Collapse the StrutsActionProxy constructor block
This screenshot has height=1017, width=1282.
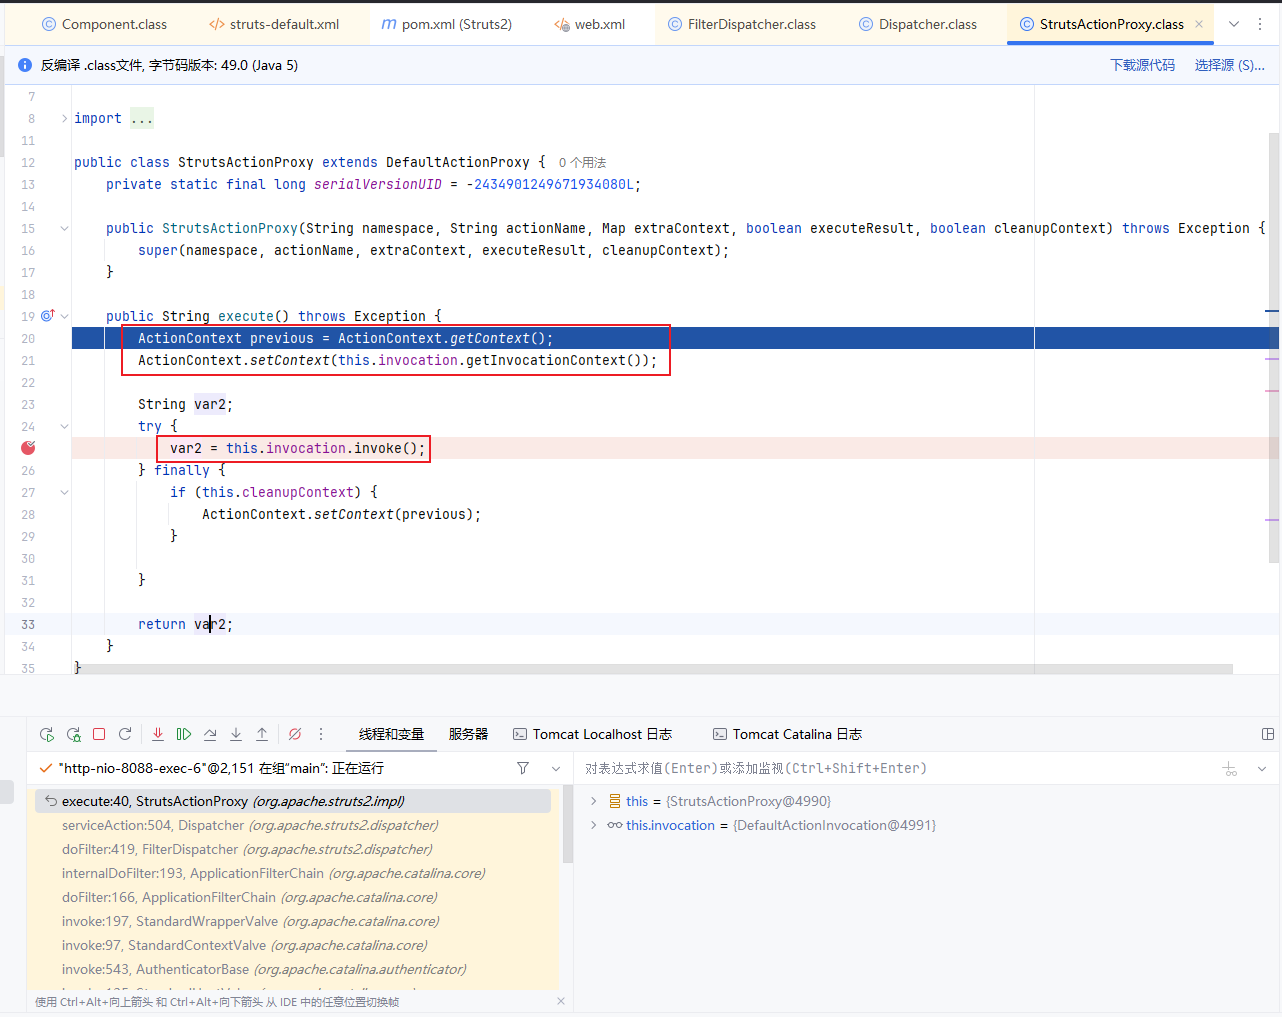(x=64, y=228)
